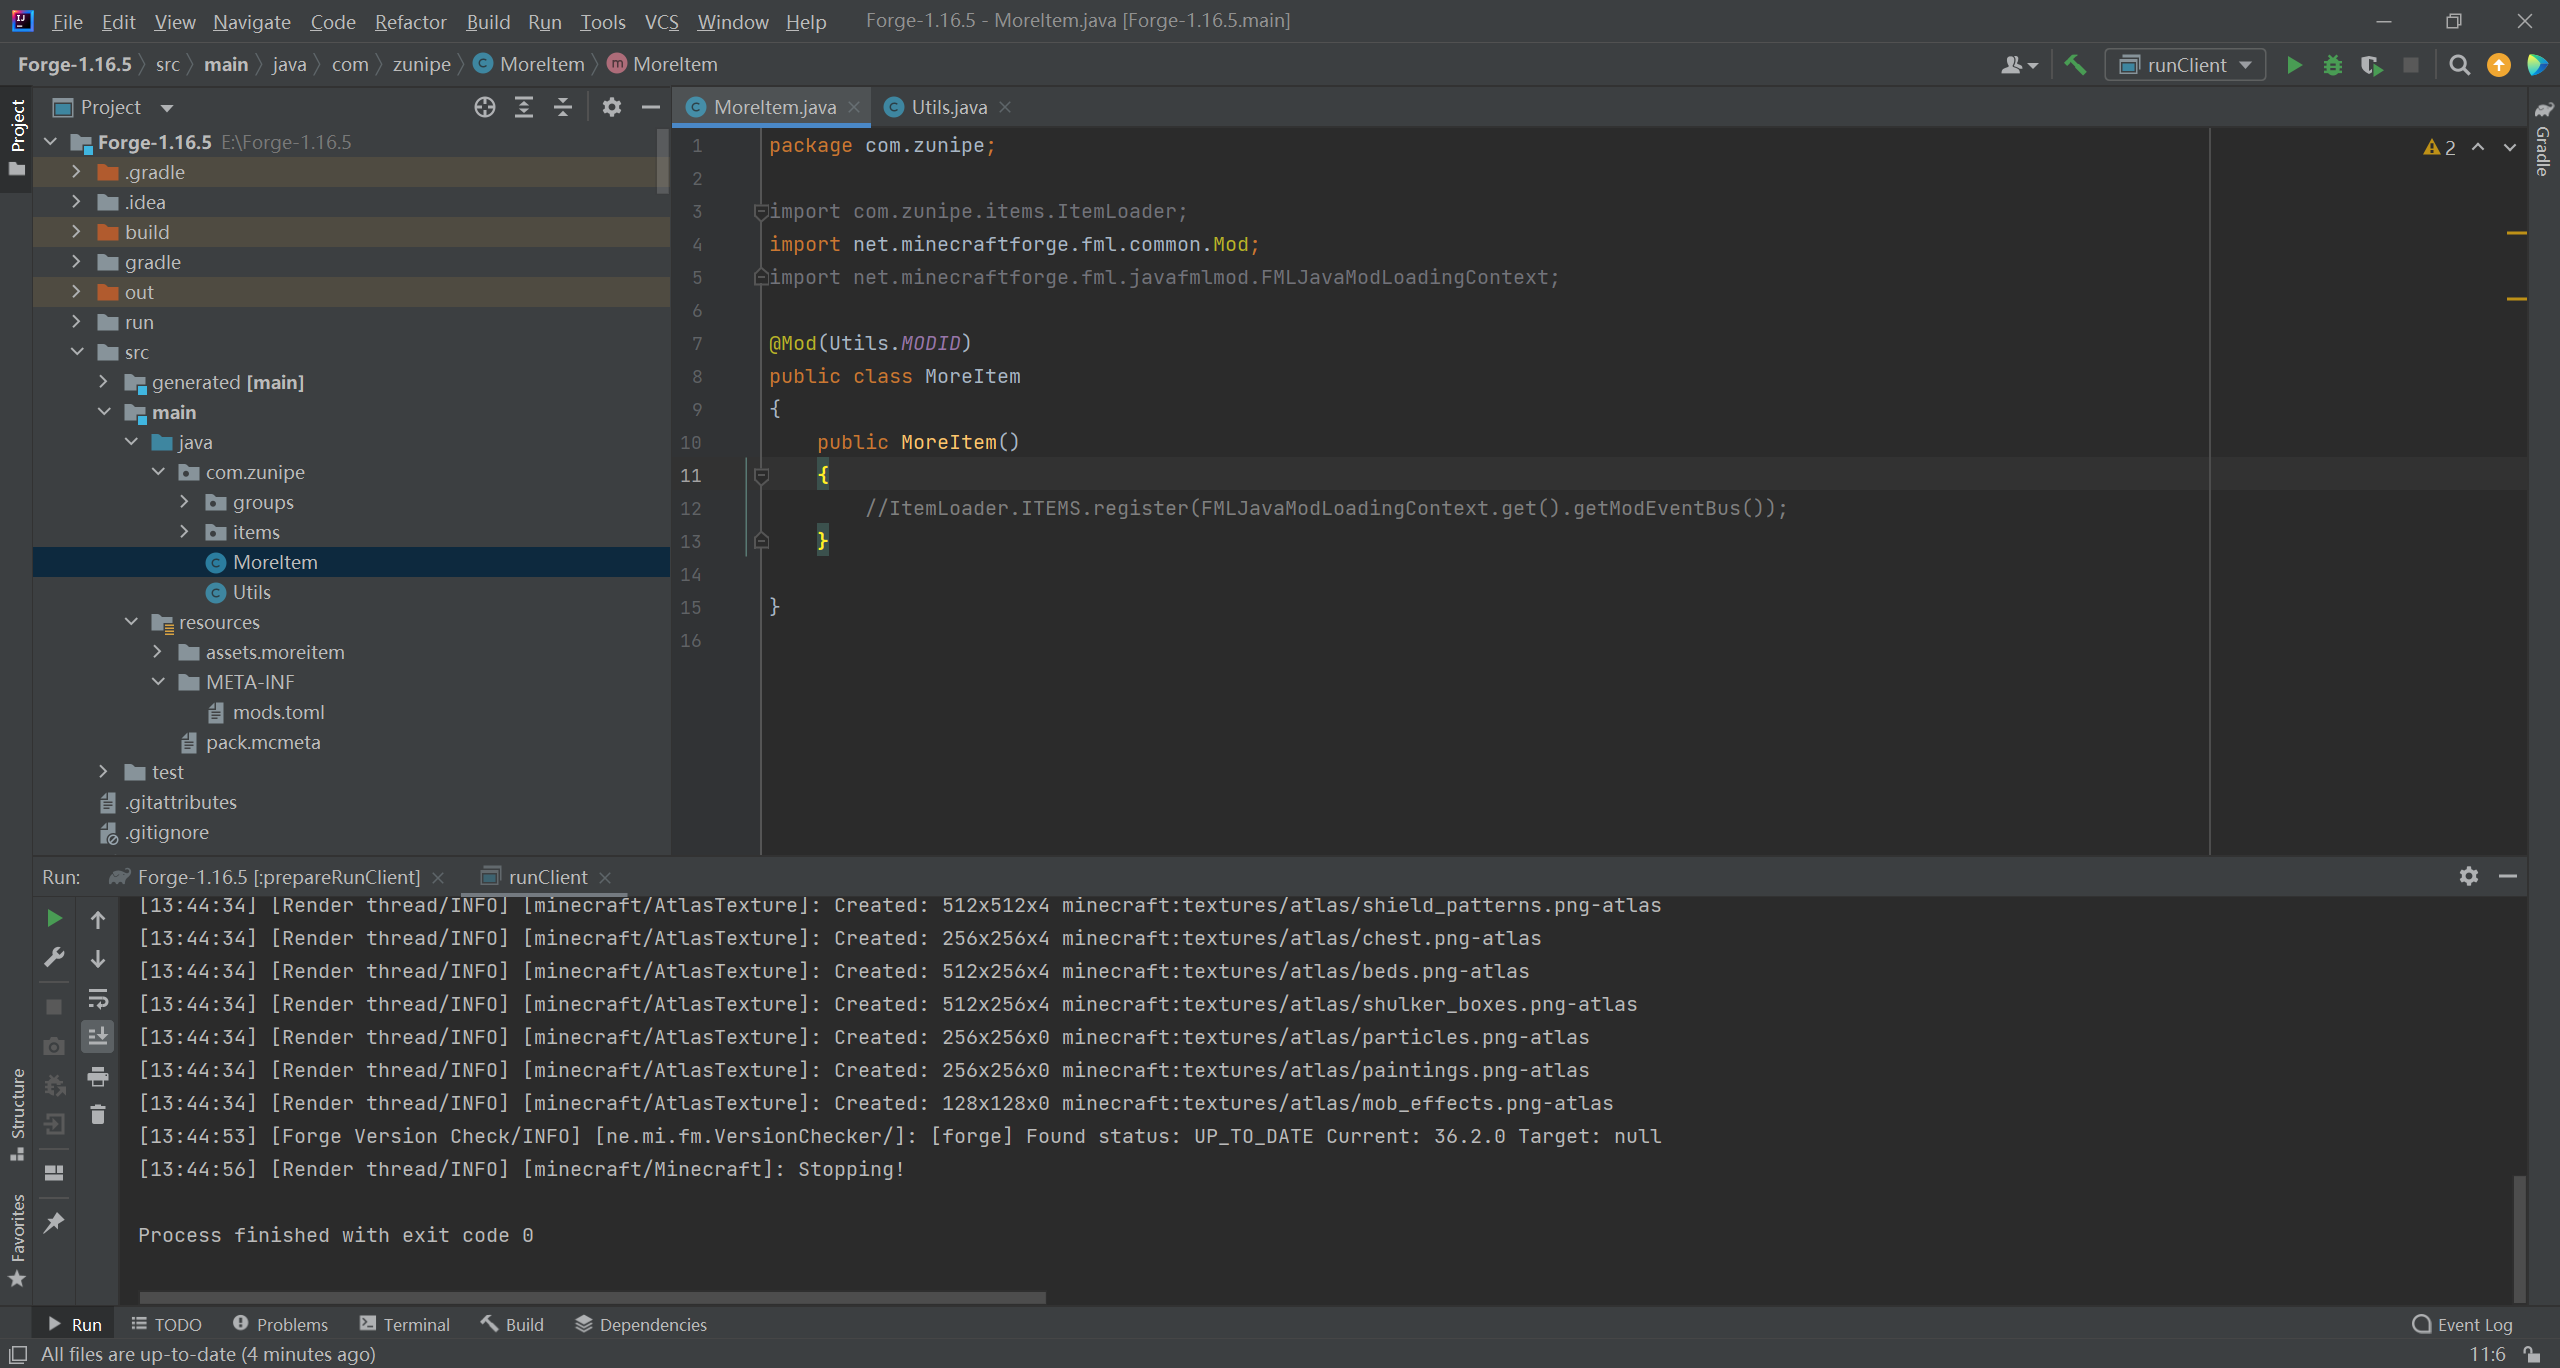Open the Terminal tool window
This screenshot has width=2560, height=1368.
click(405, 1324)
